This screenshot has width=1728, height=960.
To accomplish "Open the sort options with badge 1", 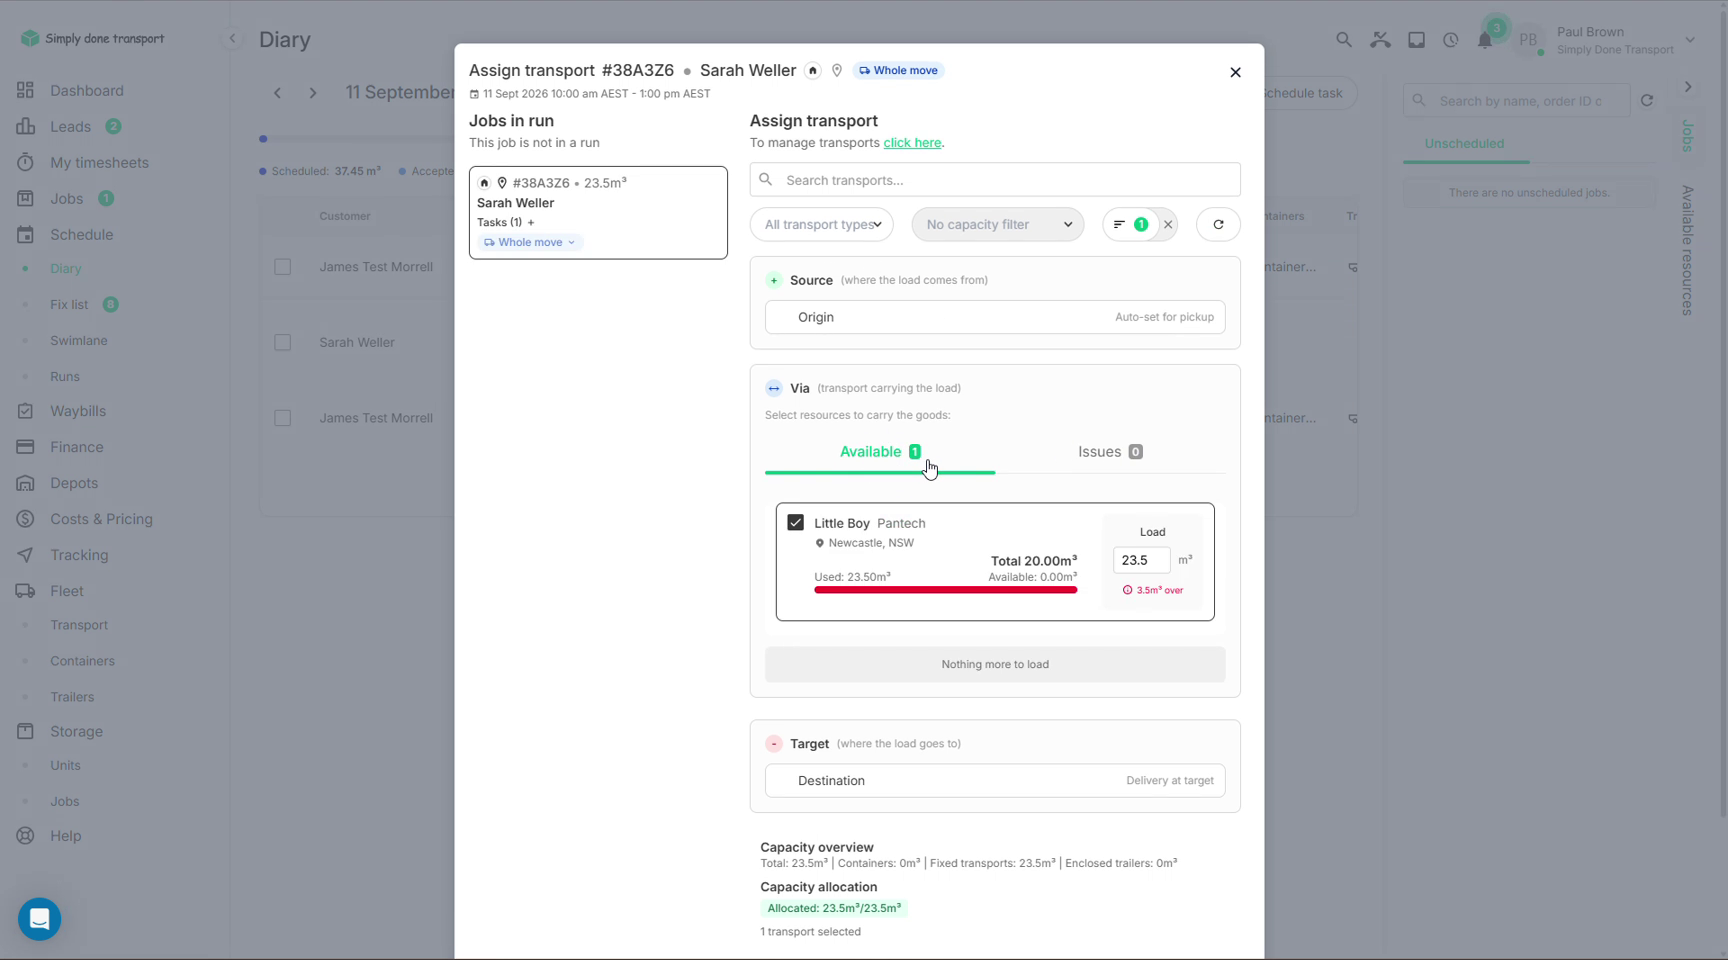I will tap(1130, 224).
